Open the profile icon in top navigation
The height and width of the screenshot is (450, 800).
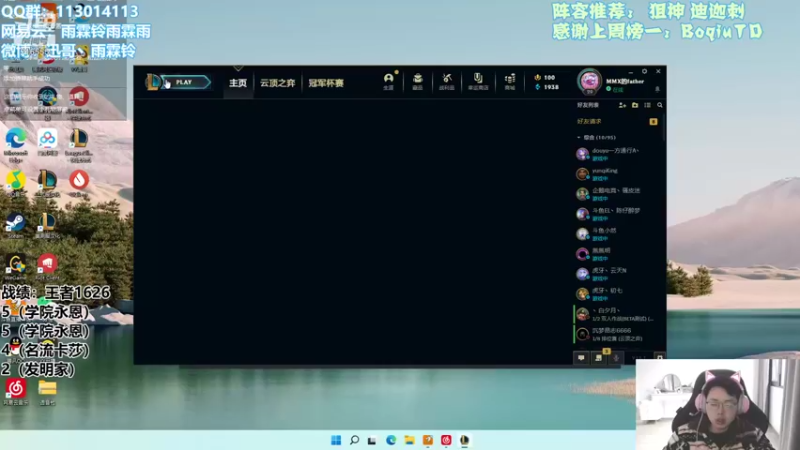pyautogui.click(x=389, y=81)
